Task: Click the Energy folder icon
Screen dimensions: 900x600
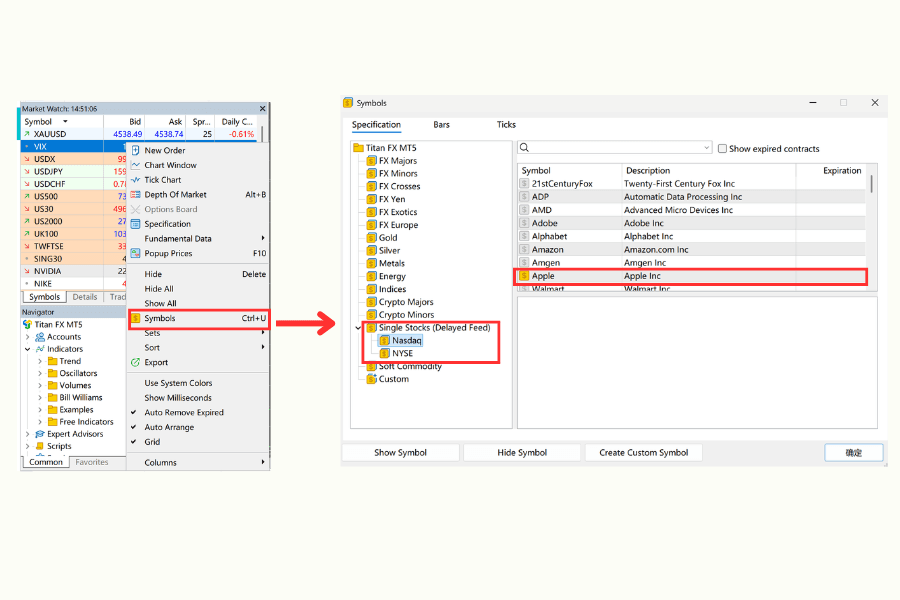Action: click(371, 276)
